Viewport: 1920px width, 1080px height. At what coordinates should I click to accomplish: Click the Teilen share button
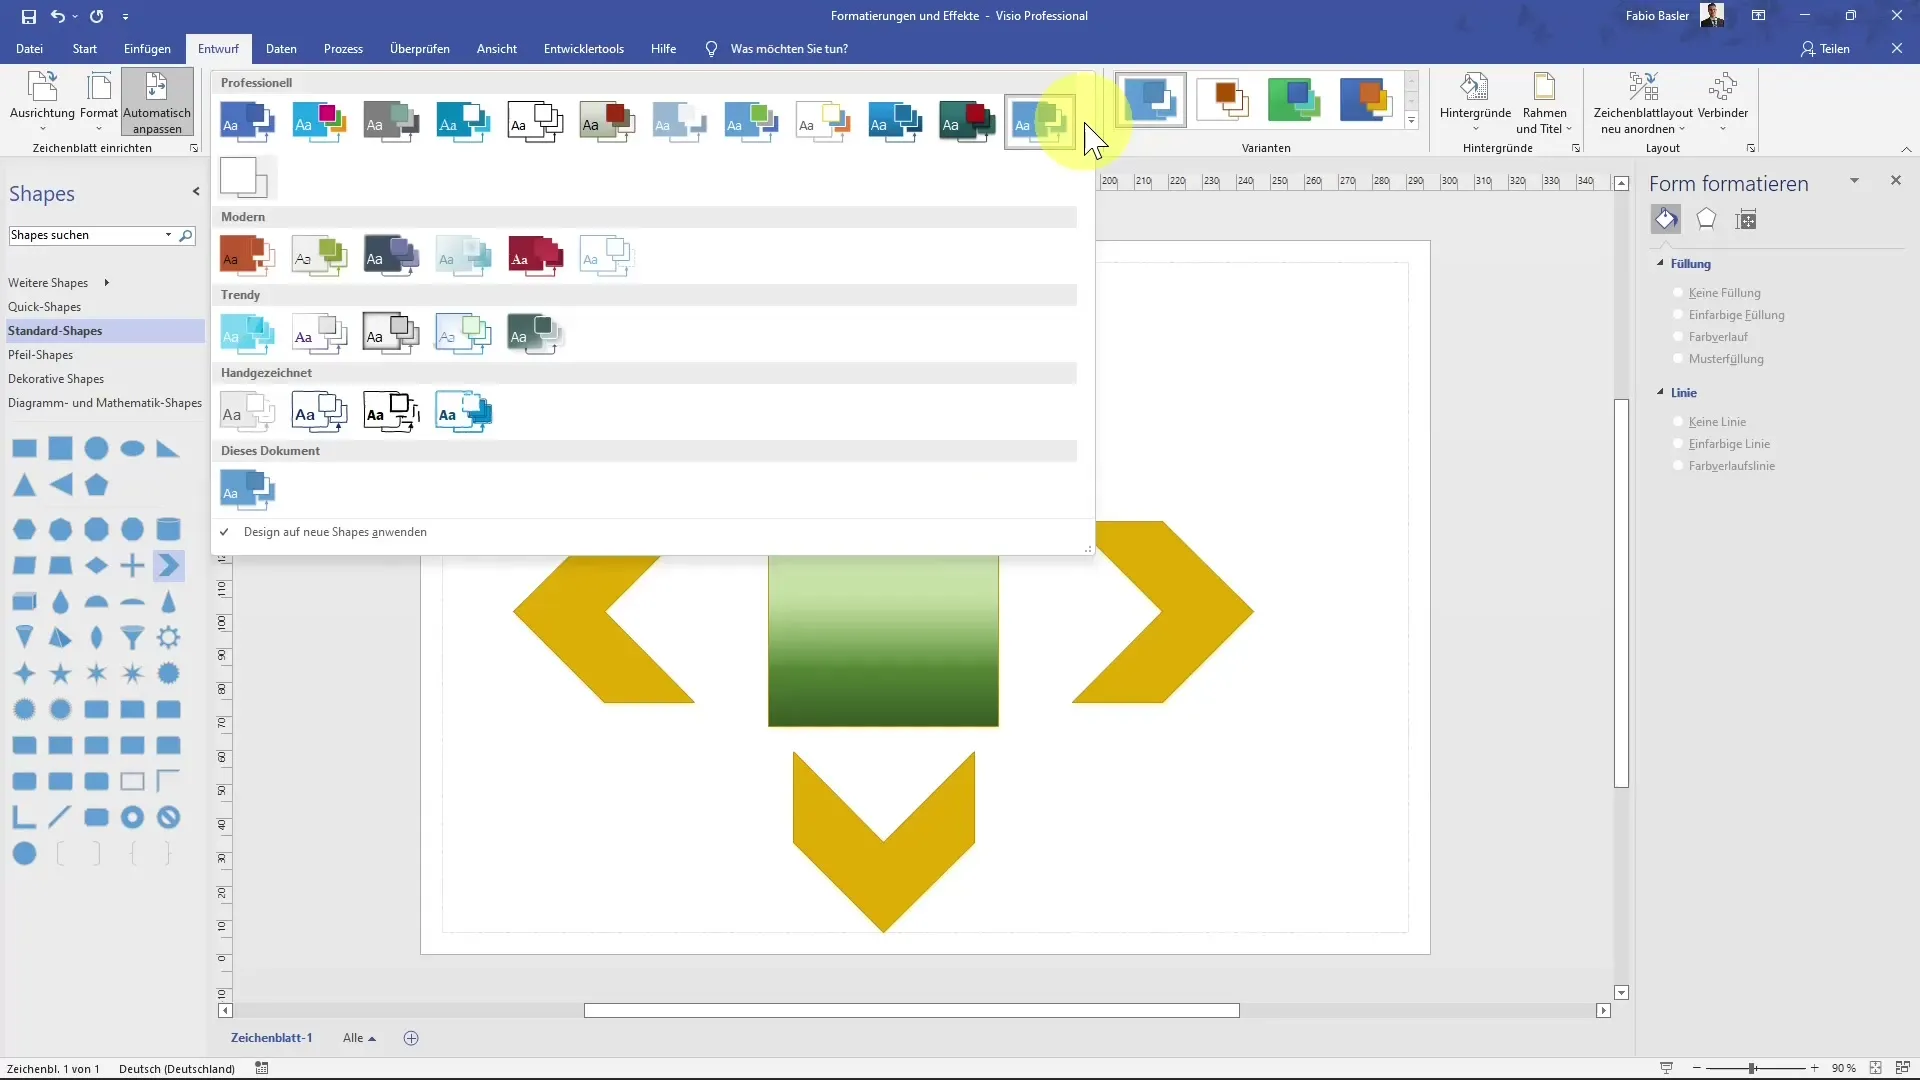click(1825, 49)
